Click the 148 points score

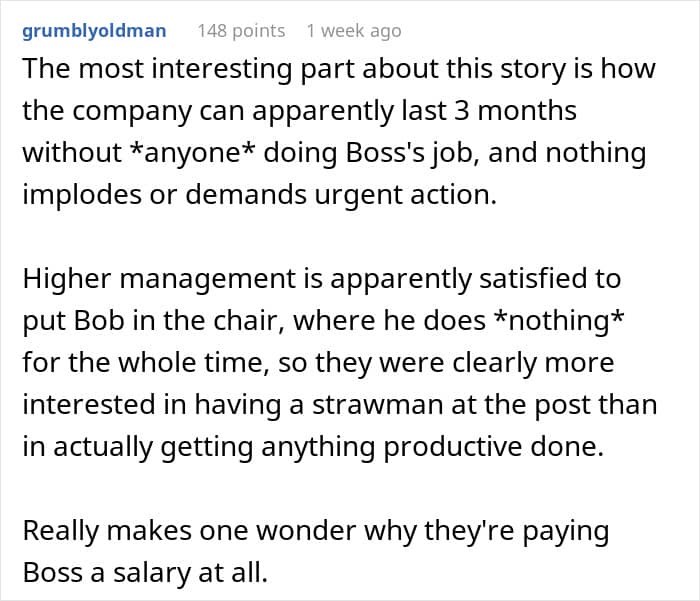(x=241, y=31)
